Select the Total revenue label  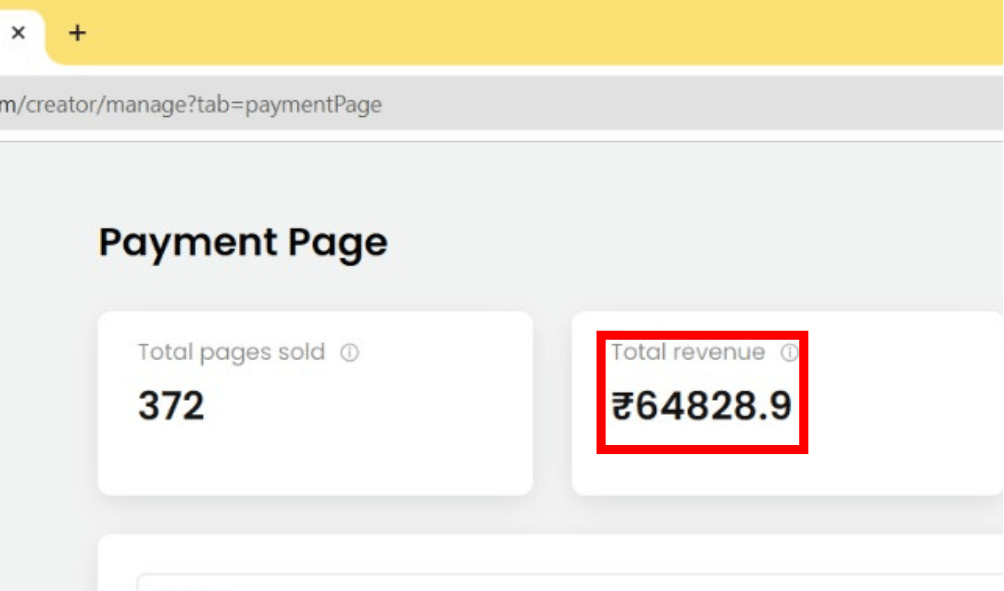coord(688,352)
